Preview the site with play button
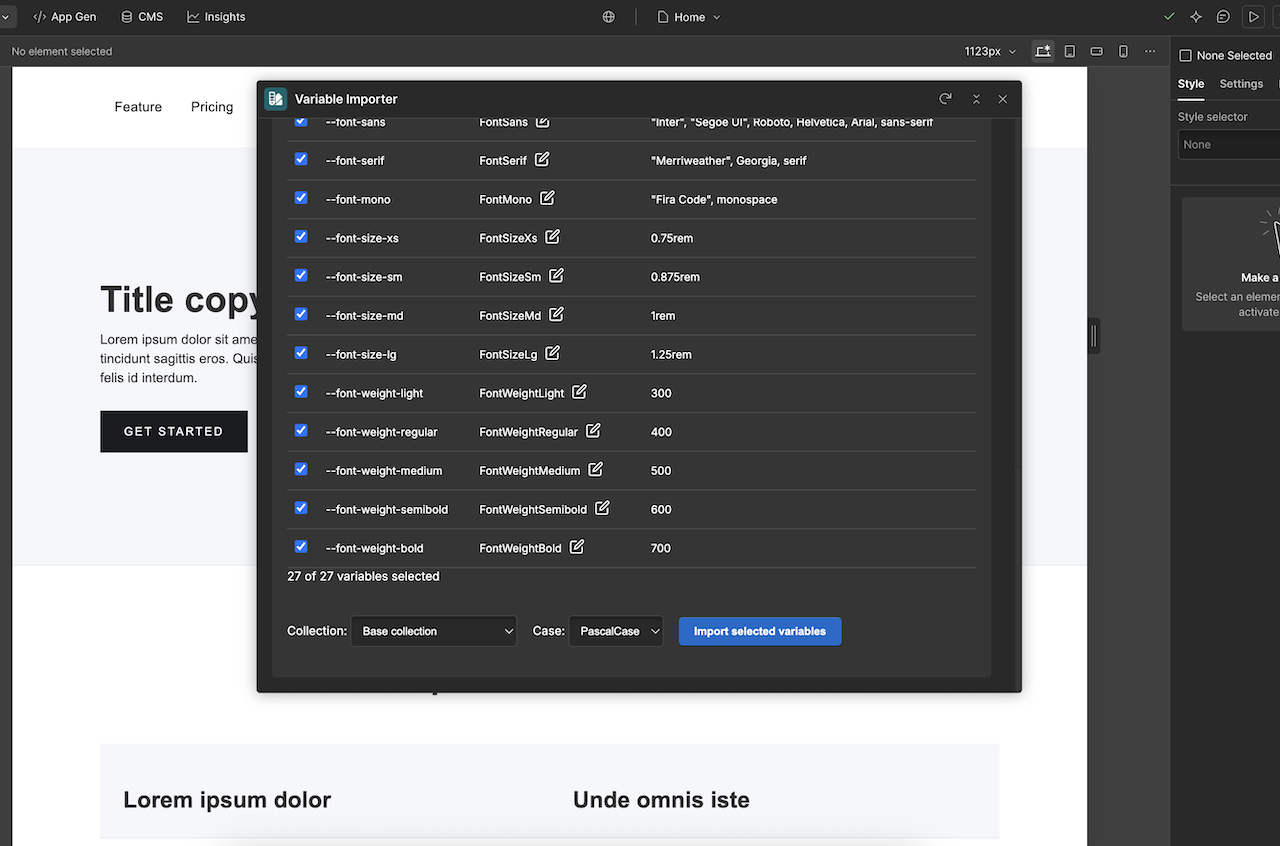 (x=1253, y=17)
